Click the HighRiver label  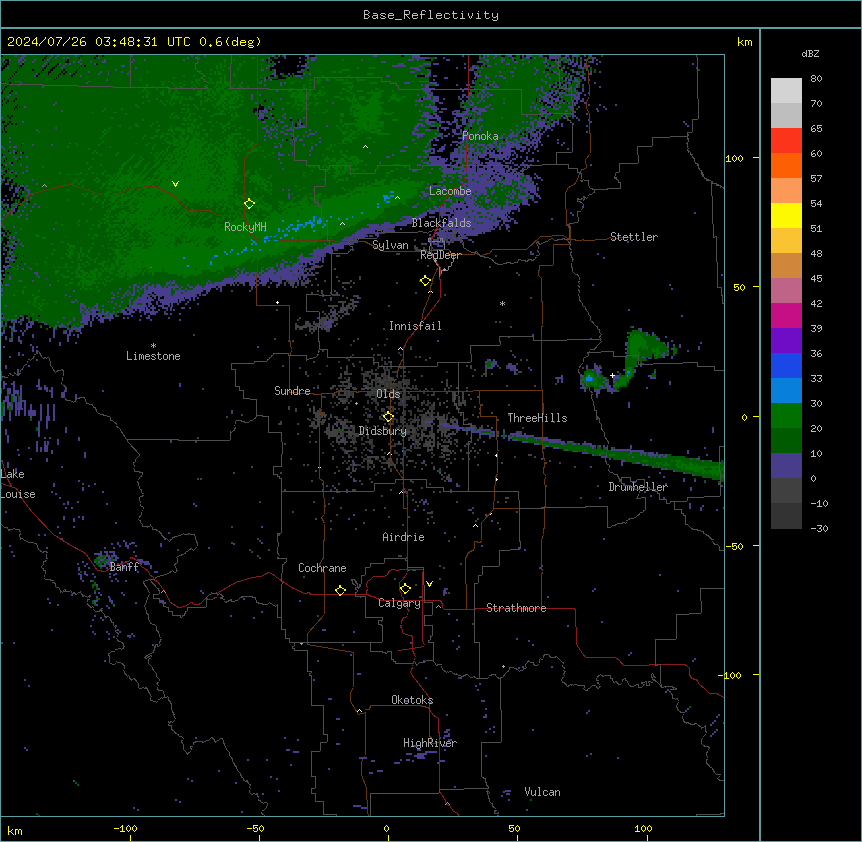tap(430, 743)
